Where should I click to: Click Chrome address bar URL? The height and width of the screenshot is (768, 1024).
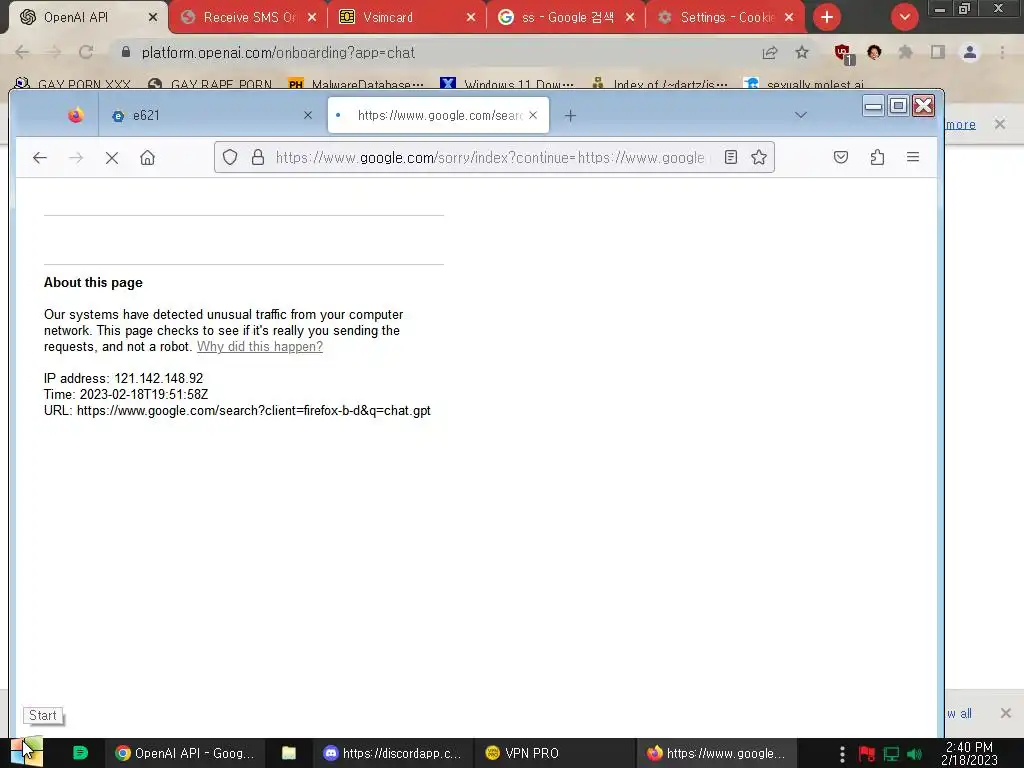pos(278,53)
